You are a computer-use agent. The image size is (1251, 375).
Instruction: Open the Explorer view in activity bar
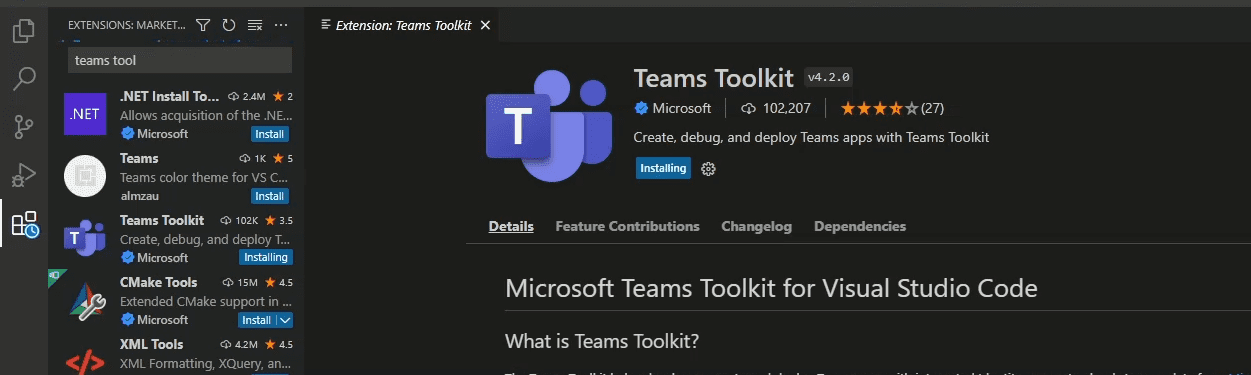24,31
